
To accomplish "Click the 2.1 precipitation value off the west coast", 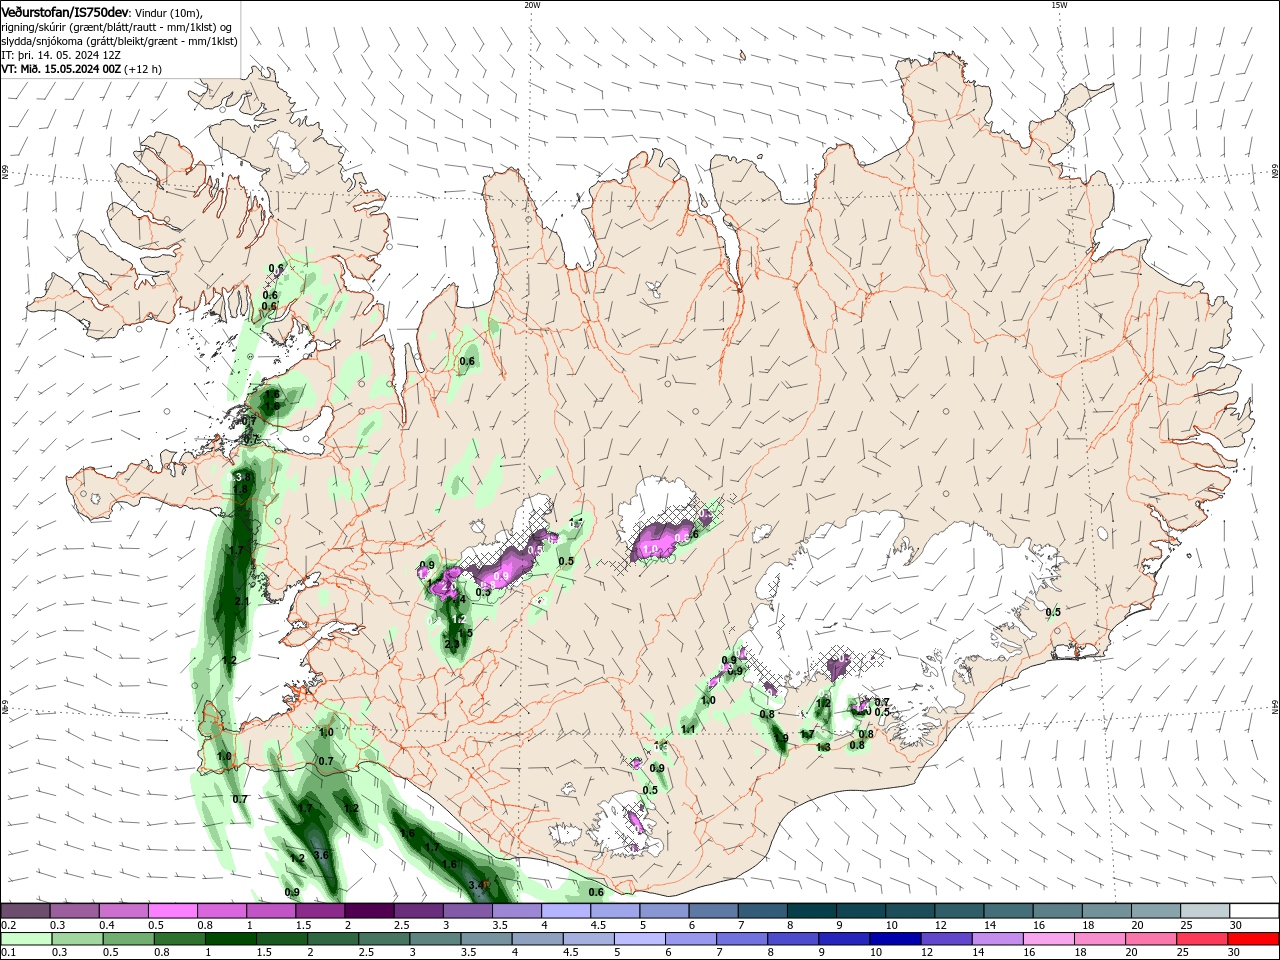I will [x=242, y=601].
